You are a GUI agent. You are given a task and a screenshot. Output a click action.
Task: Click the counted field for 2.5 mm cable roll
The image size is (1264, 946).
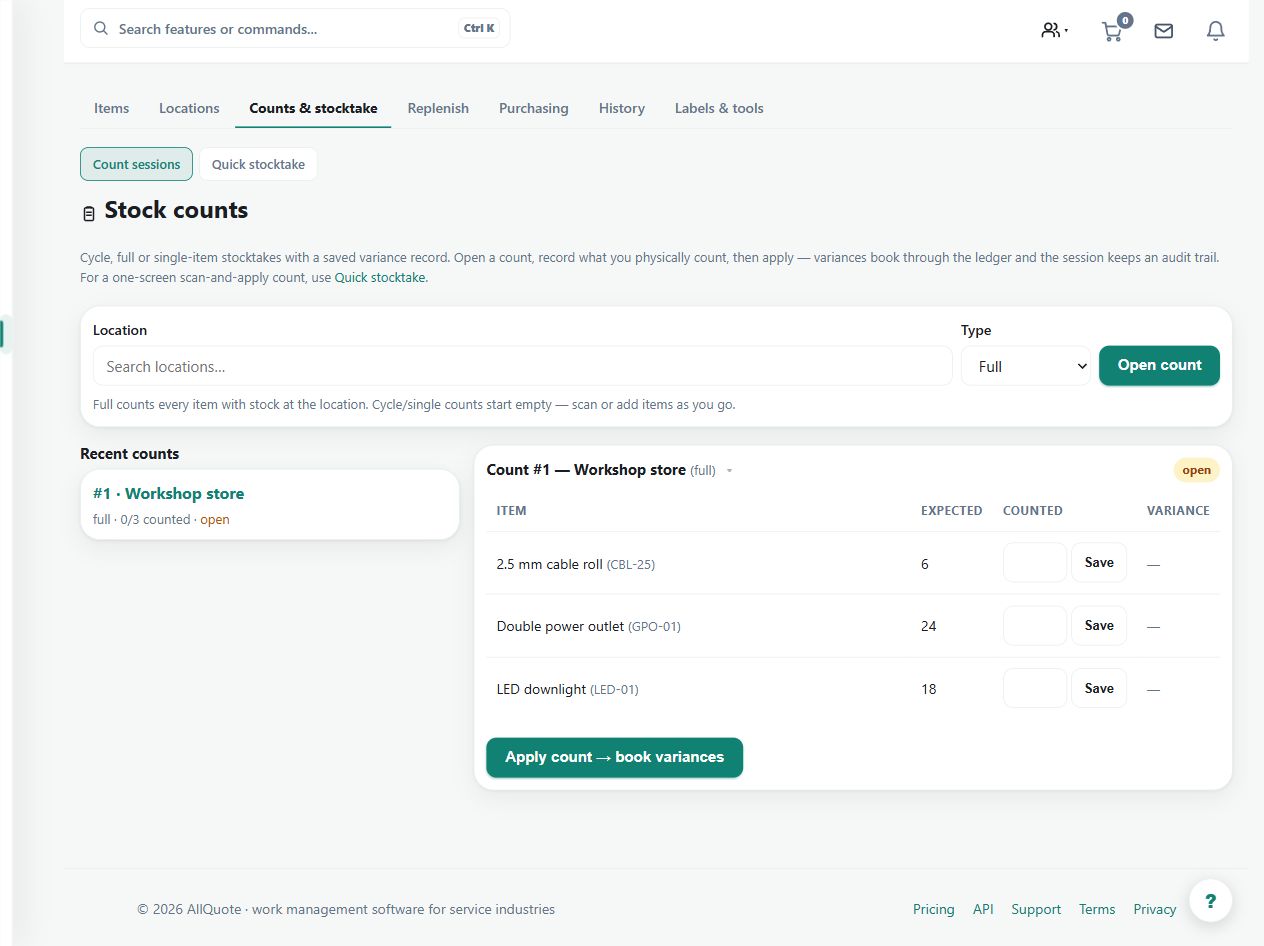coord(1035,562)
